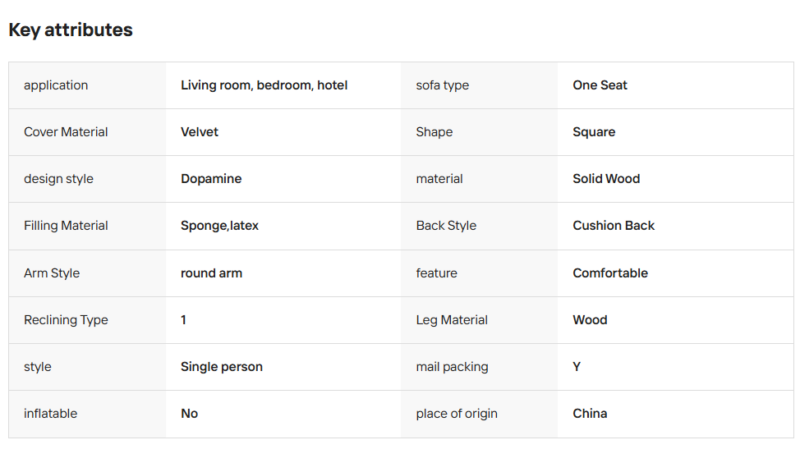Click the Cushion Back value
The image size is (800, 449).
click(x=613, y=226)
